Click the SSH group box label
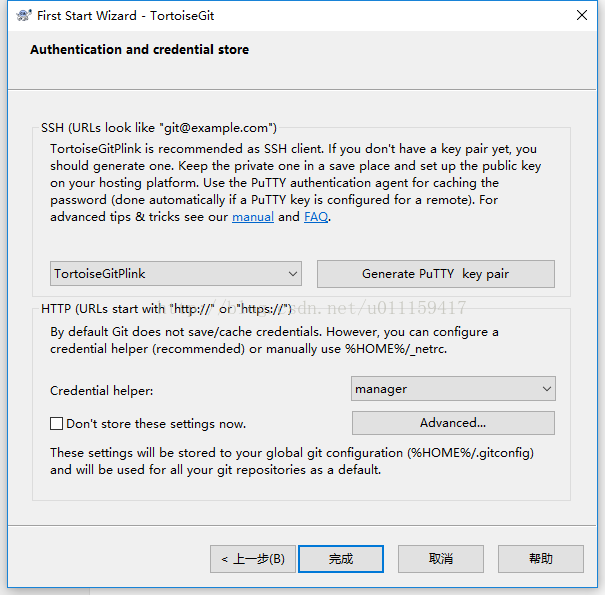This screenshot has height=595, width=605. coord(158,128)
